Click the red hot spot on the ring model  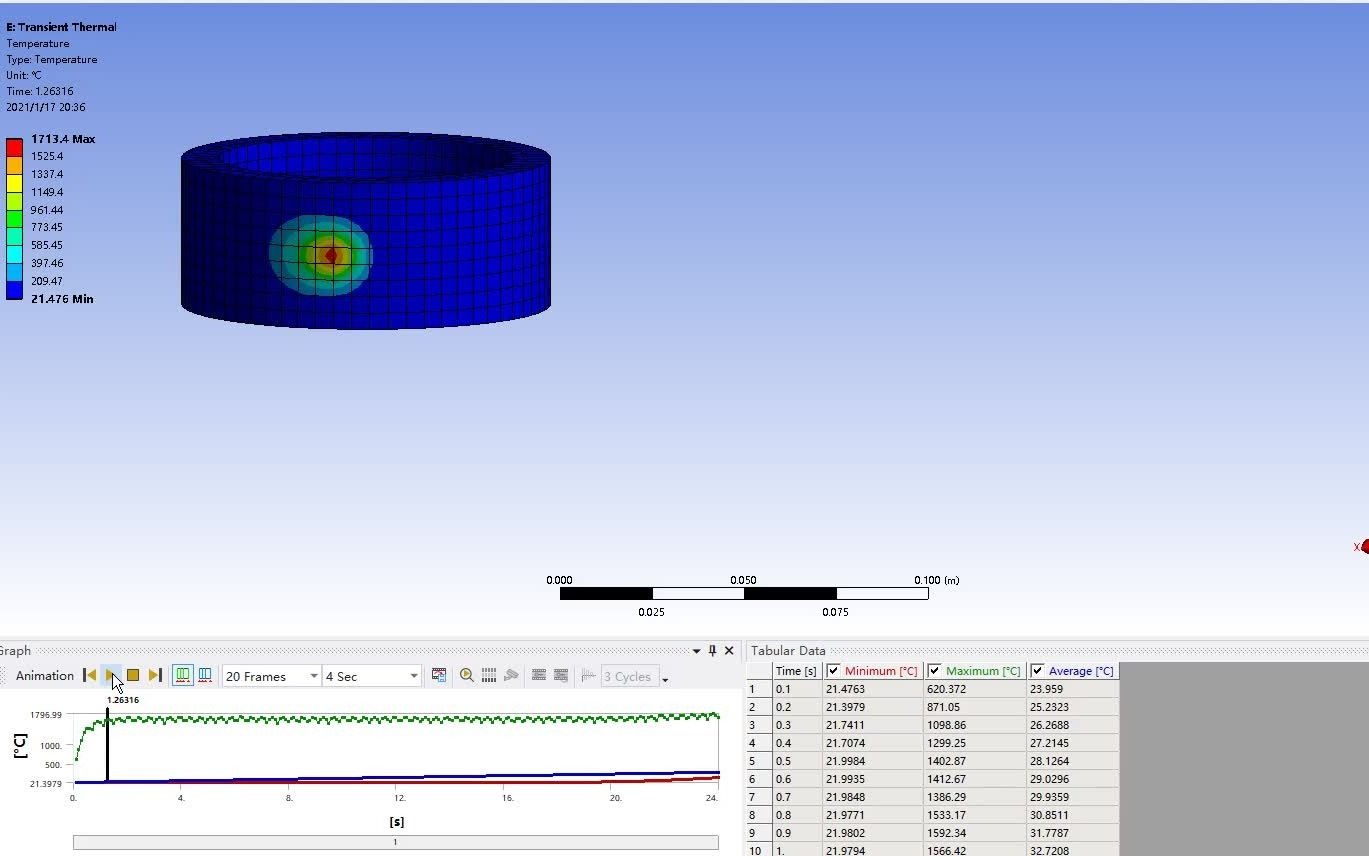[332, 256]
